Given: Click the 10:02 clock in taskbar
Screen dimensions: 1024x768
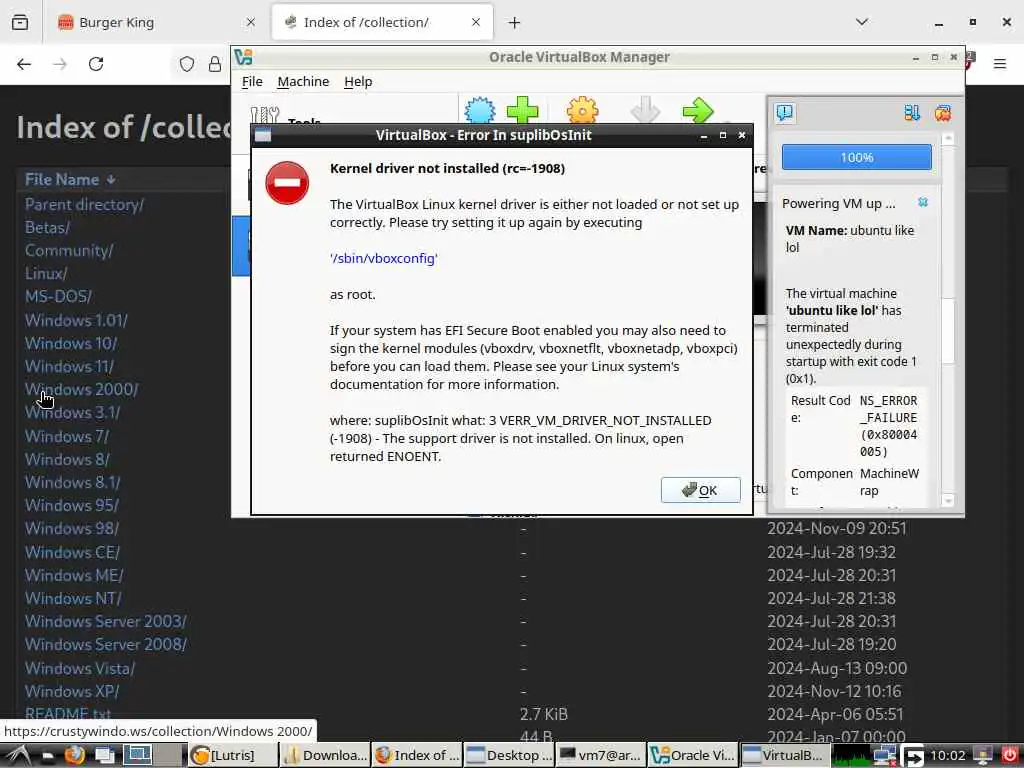Looking at the screenshot, I should point(947,756).
